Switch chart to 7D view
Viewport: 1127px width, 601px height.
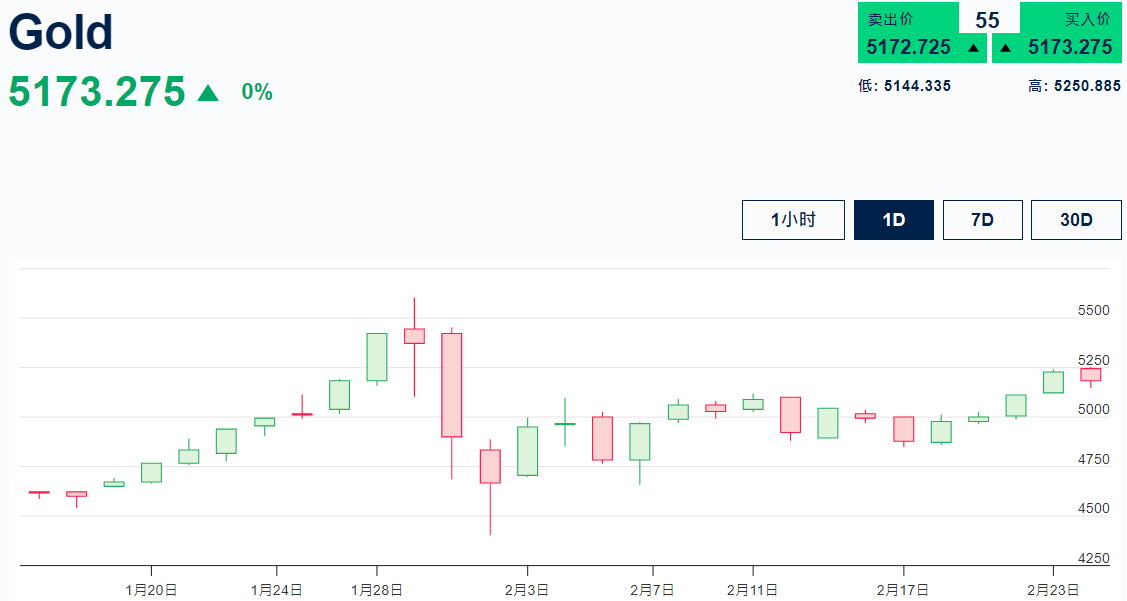click(x=982, y=220)
